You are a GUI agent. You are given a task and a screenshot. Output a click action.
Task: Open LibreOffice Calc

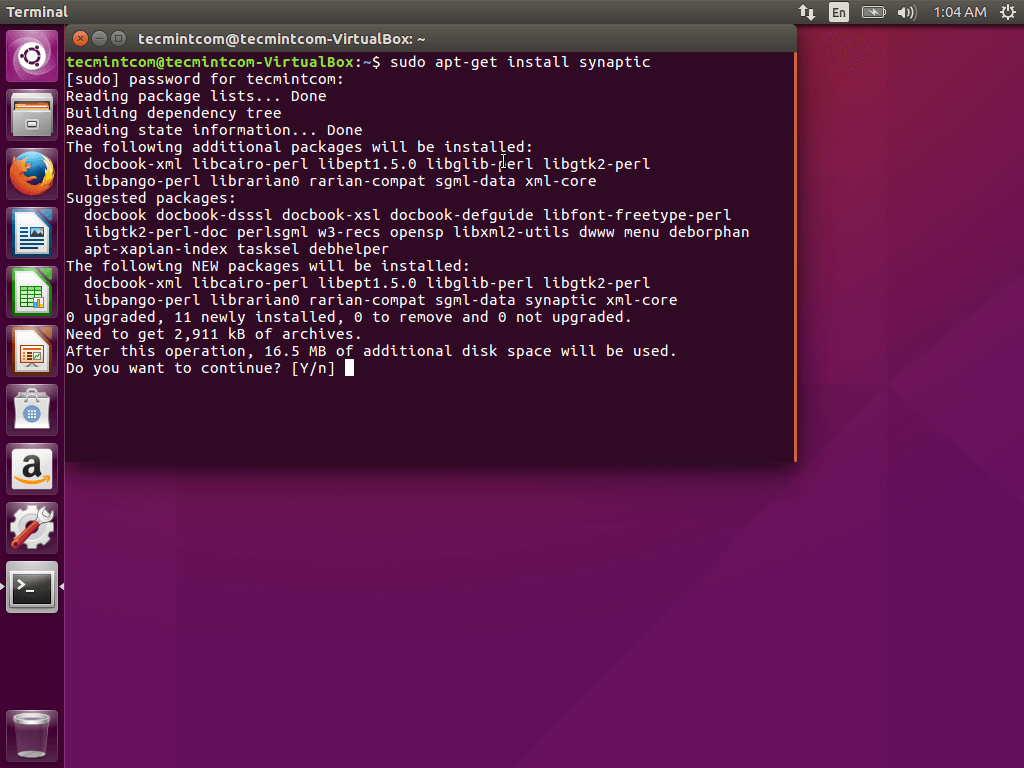(x=30, y=291)
